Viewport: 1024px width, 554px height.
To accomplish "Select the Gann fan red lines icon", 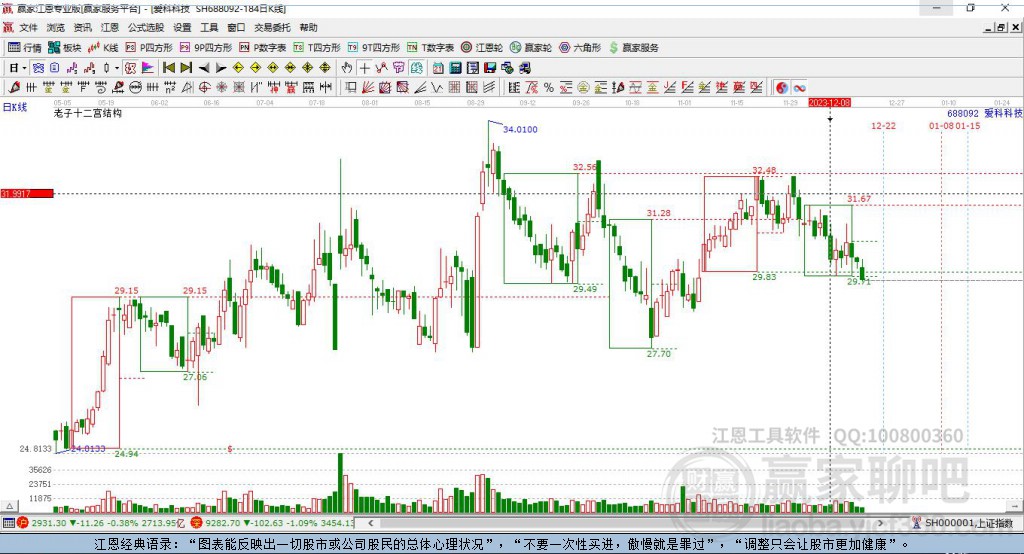I will [x=368, y=88].
